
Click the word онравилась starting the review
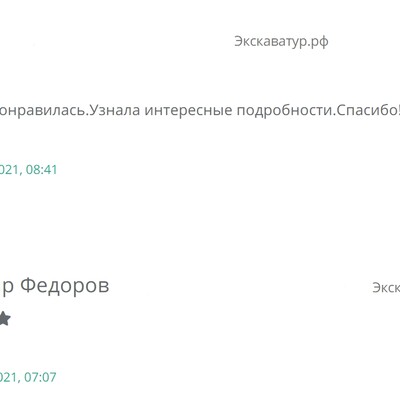(43, 111)
